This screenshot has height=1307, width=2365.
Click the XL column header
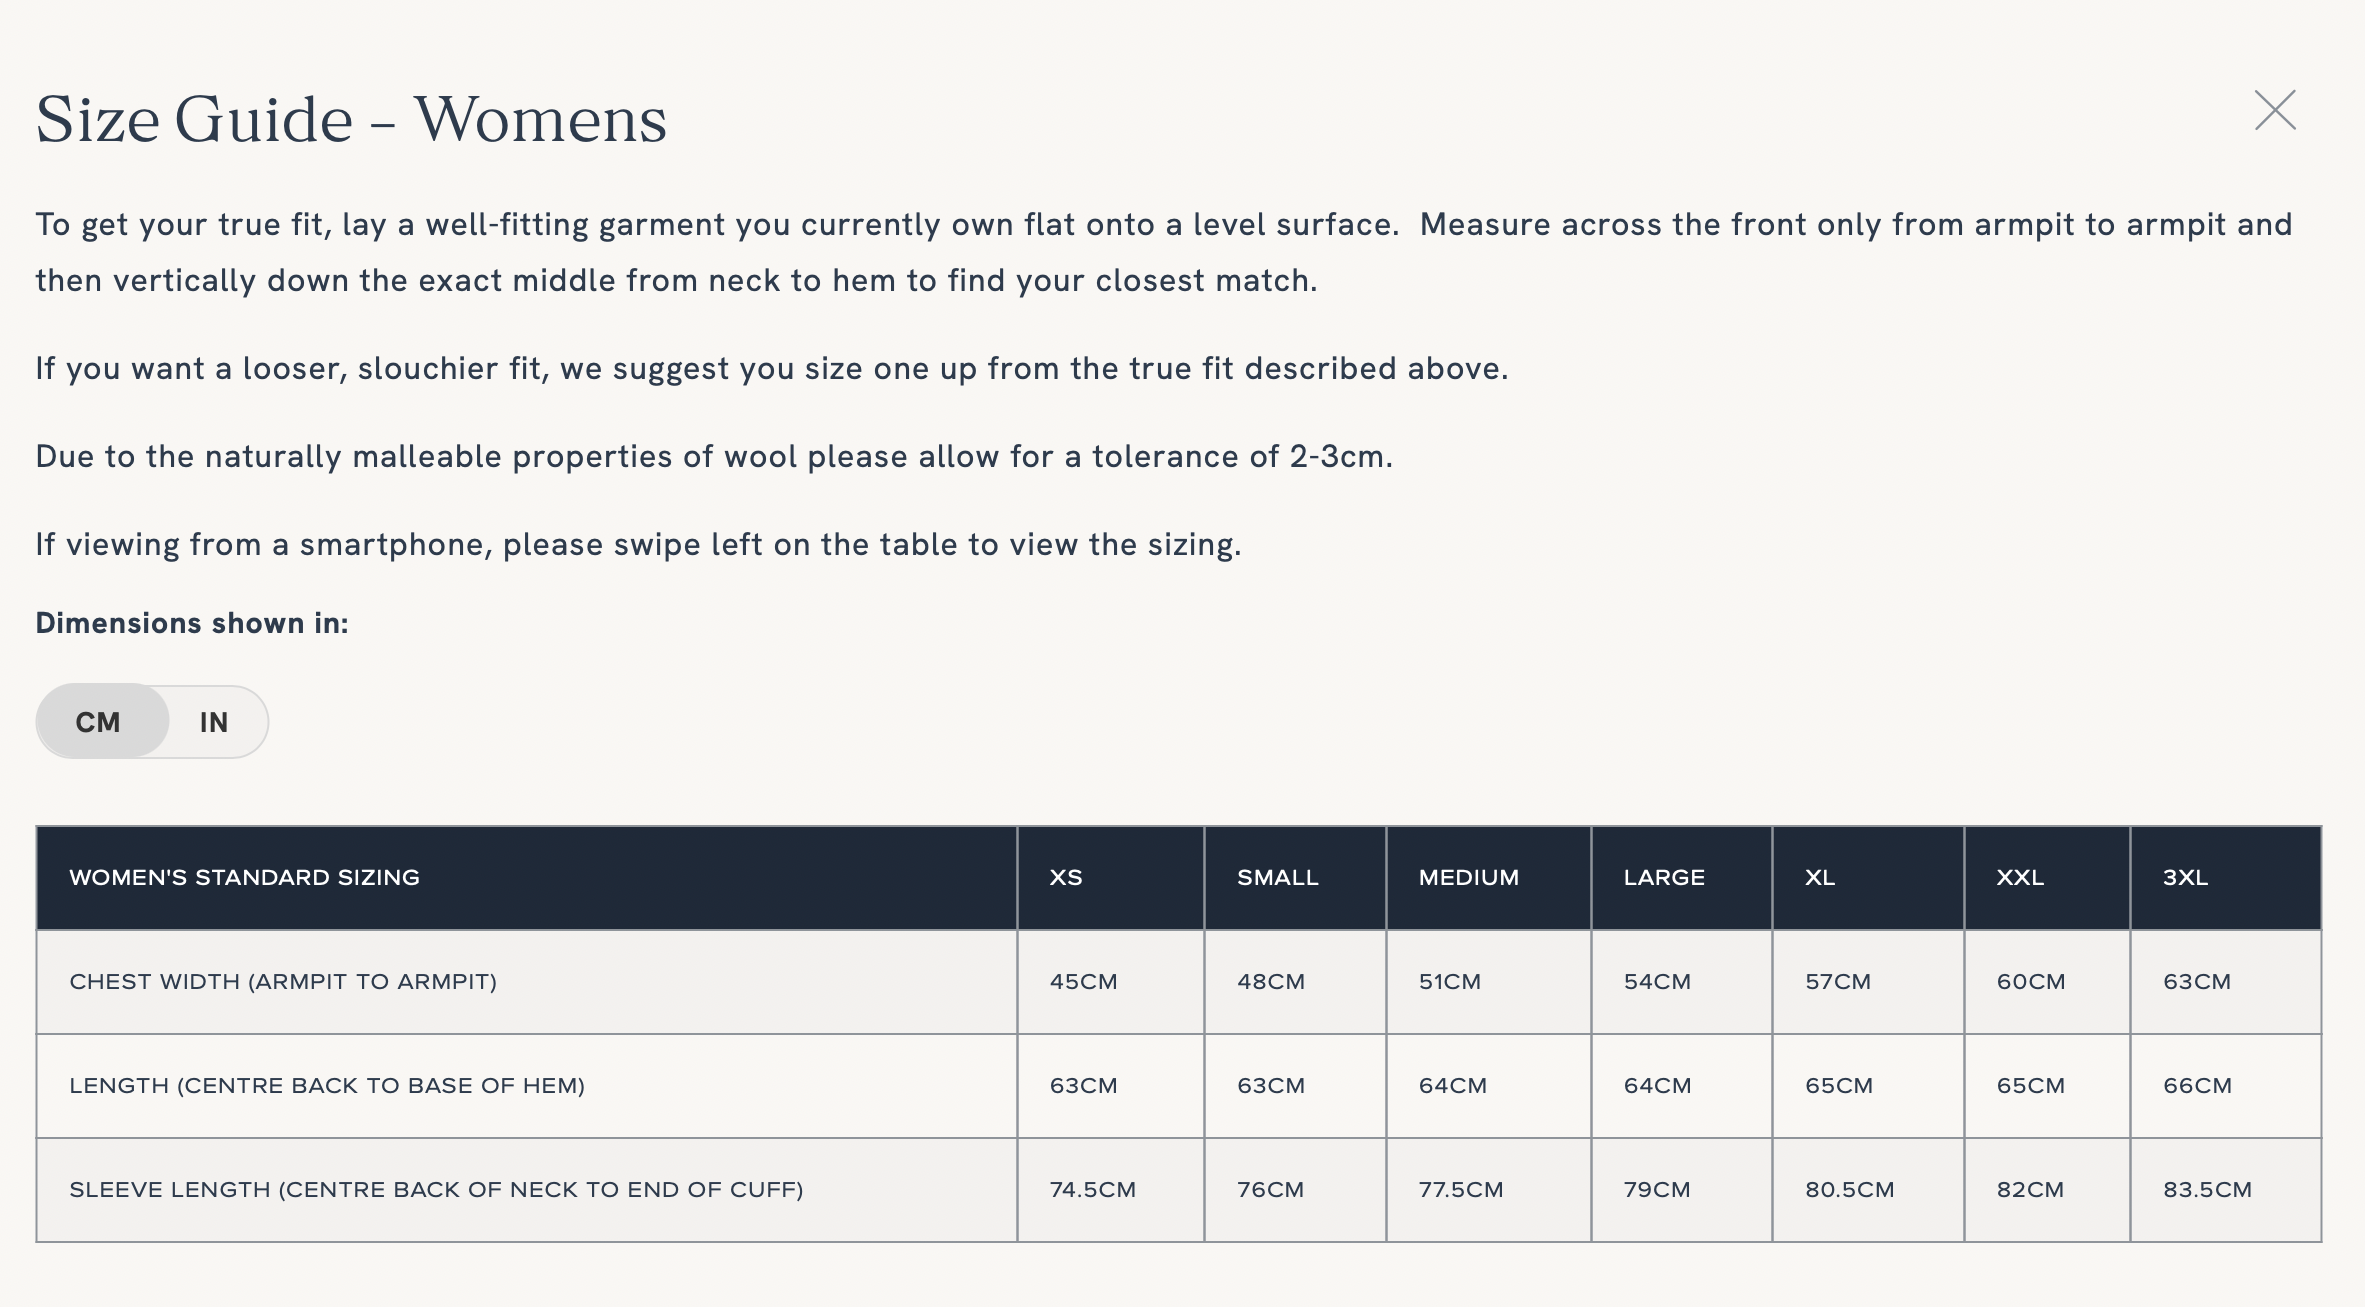click(x=1820, y=878)
